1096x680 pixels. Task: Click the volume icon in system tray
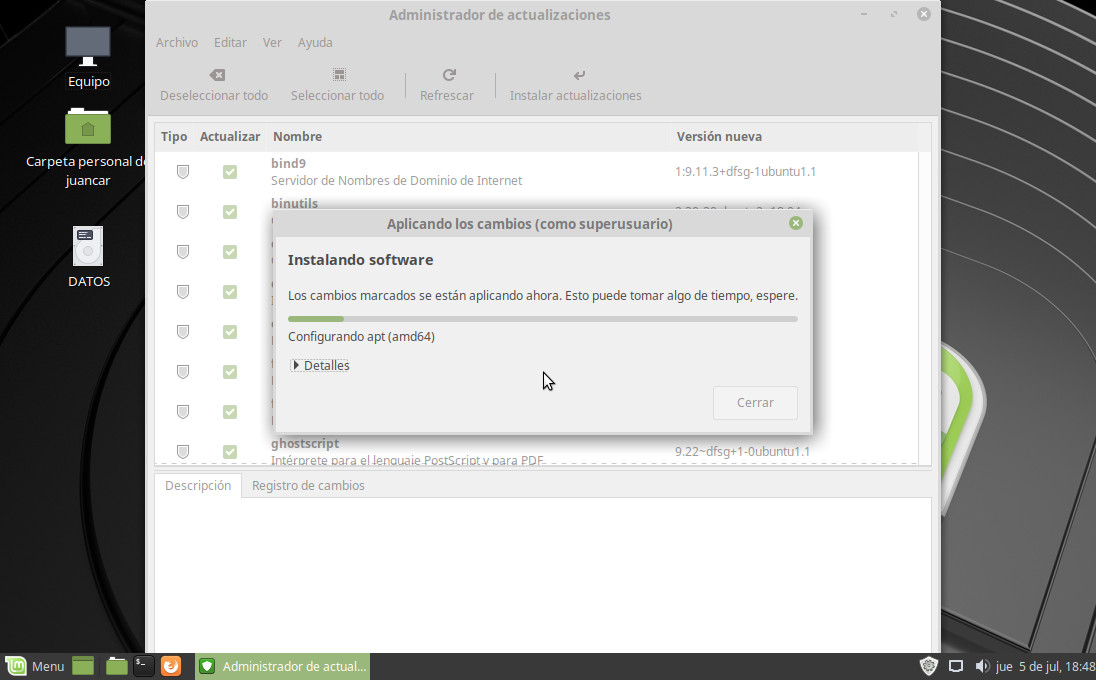tap(982, 666)
